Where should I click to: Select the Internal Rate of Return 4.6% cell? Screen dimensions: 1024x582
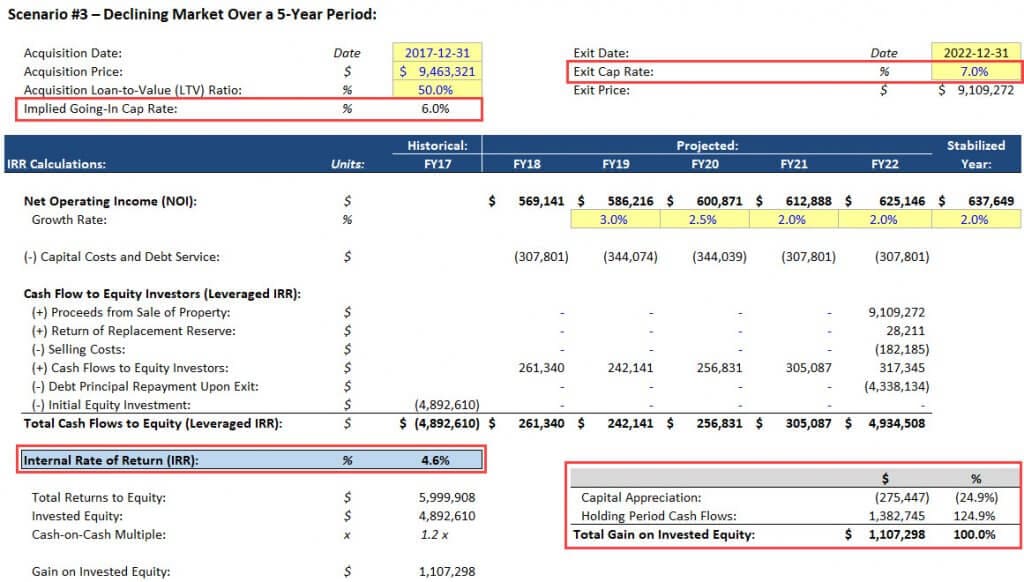(x=436, y=461)
